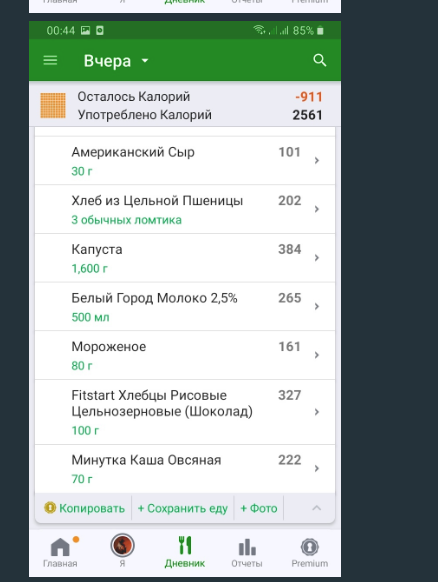Open the hamburger menu icon

[50, 60]
